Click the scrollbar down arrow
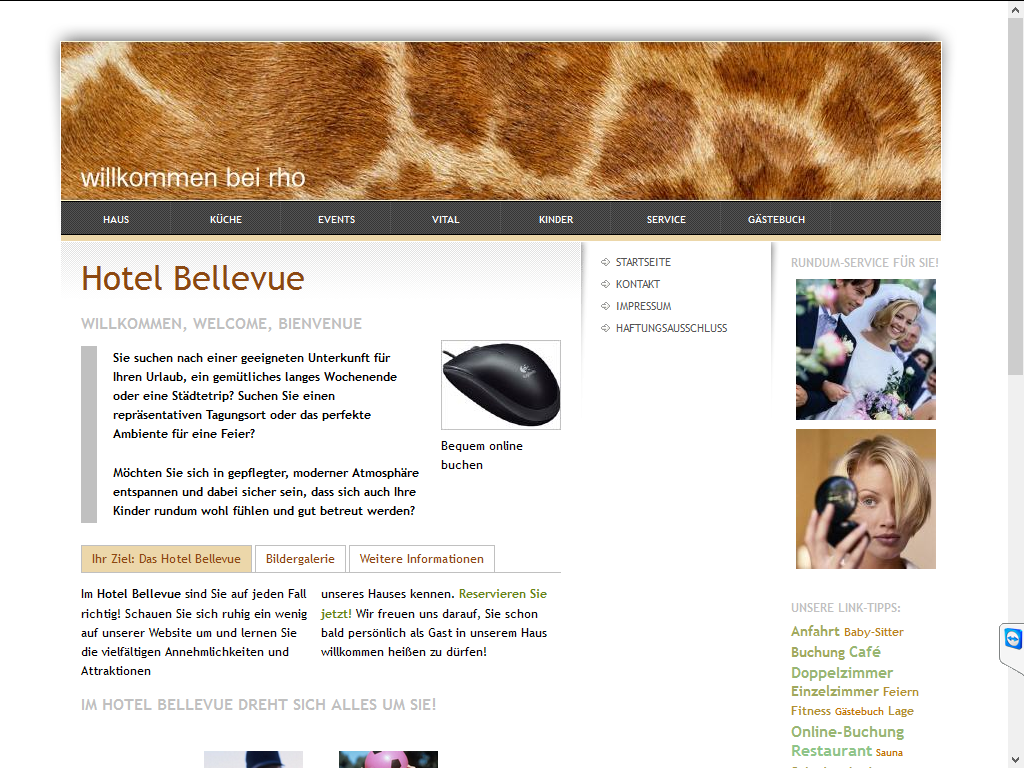Image resolution: width=1024 pixels, height=768 pixels. [1016, 760]
